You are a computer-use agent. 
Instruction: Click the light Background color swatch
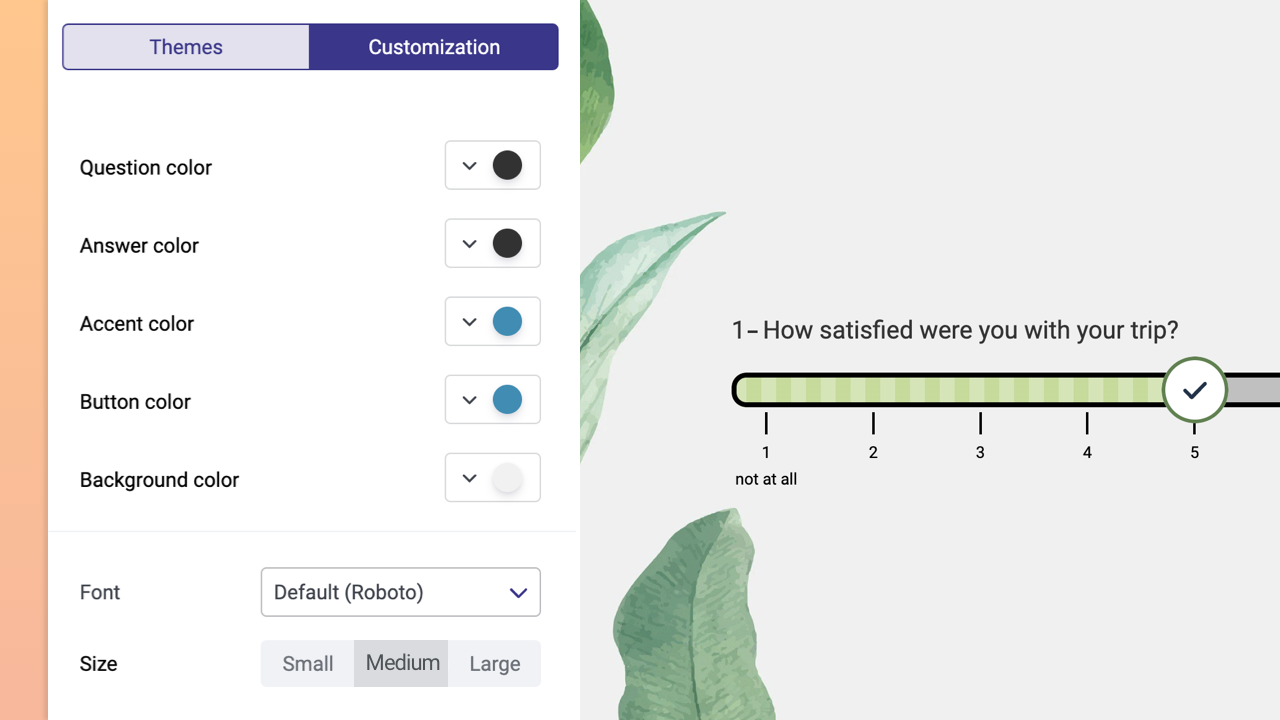click(x=507, y=477)
